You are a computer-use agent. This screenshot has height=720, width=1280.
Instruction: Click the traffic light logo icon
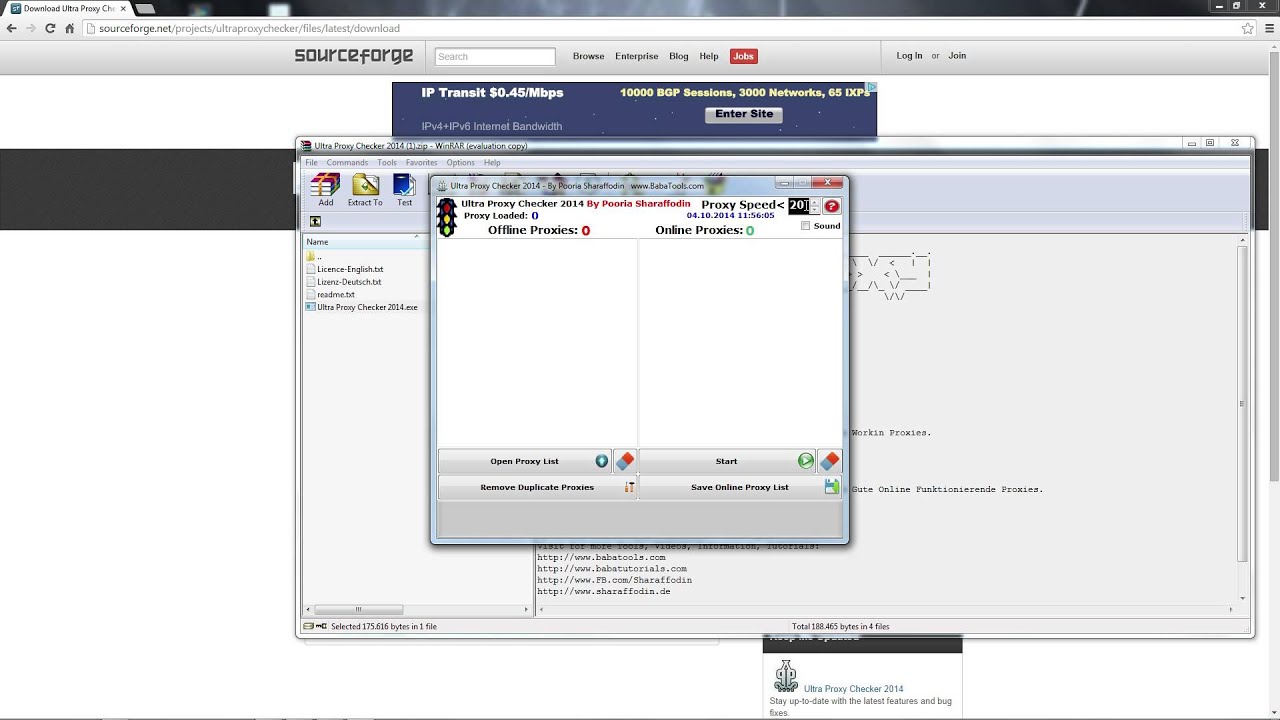coord(446,217)
